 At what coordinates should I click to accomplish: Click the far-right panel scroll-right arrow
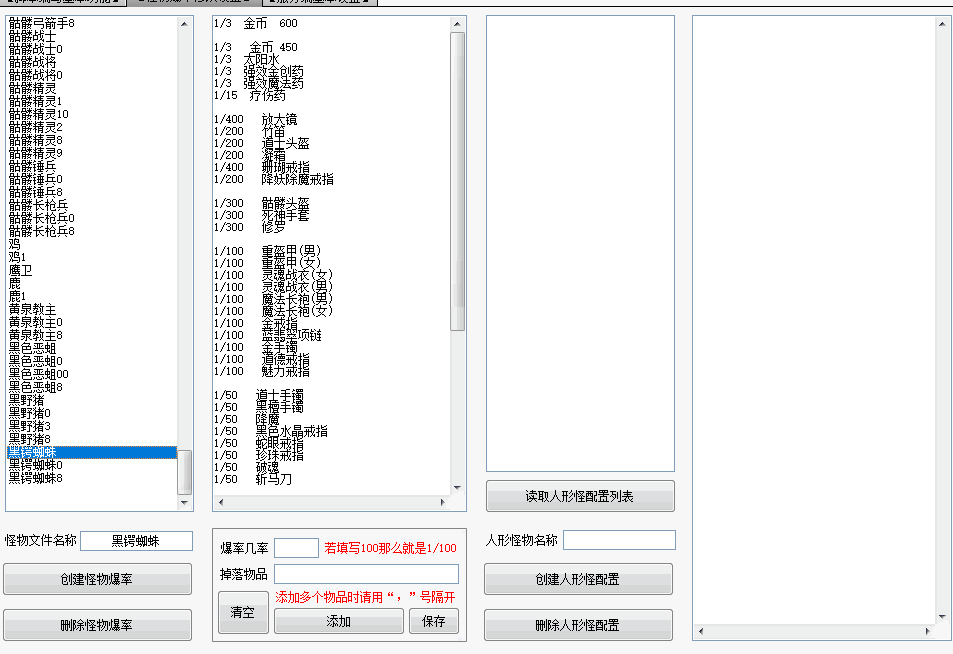click(928, 632)
